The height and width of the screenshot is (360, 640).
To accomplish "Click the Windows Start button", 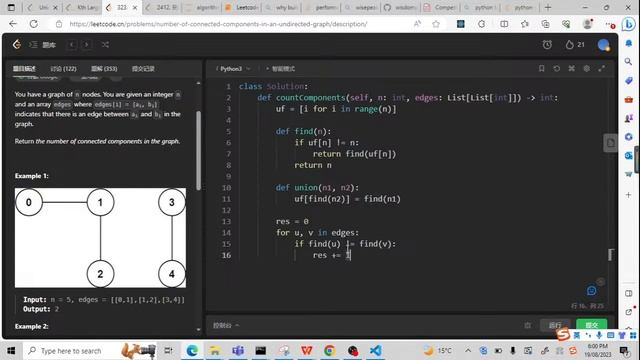I will click(x=11, y=351).
